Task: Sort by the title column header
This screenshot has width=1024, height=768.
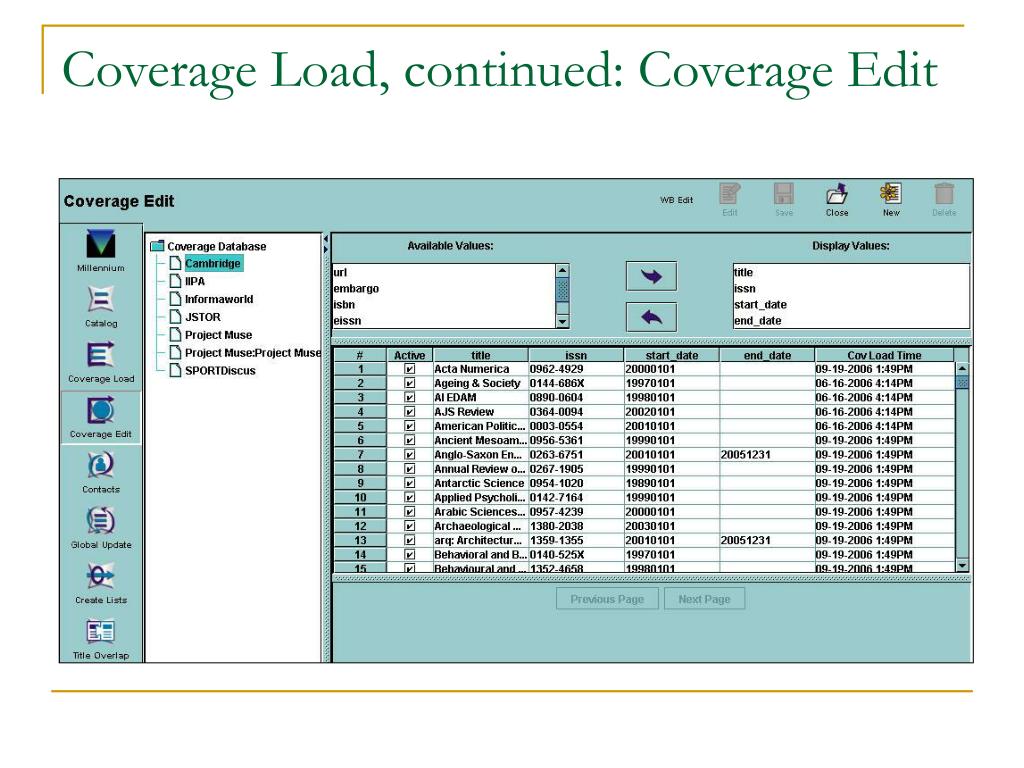Action: [x=481, y=355]
